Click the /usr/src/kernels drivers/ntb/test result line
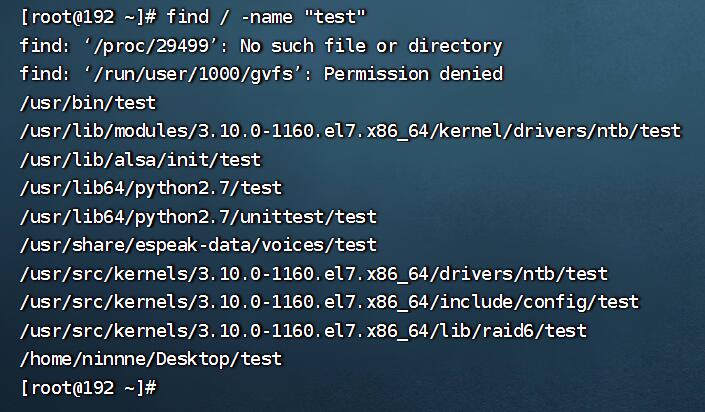This screenshot has height=412, width=705. (x=313, y=273)
